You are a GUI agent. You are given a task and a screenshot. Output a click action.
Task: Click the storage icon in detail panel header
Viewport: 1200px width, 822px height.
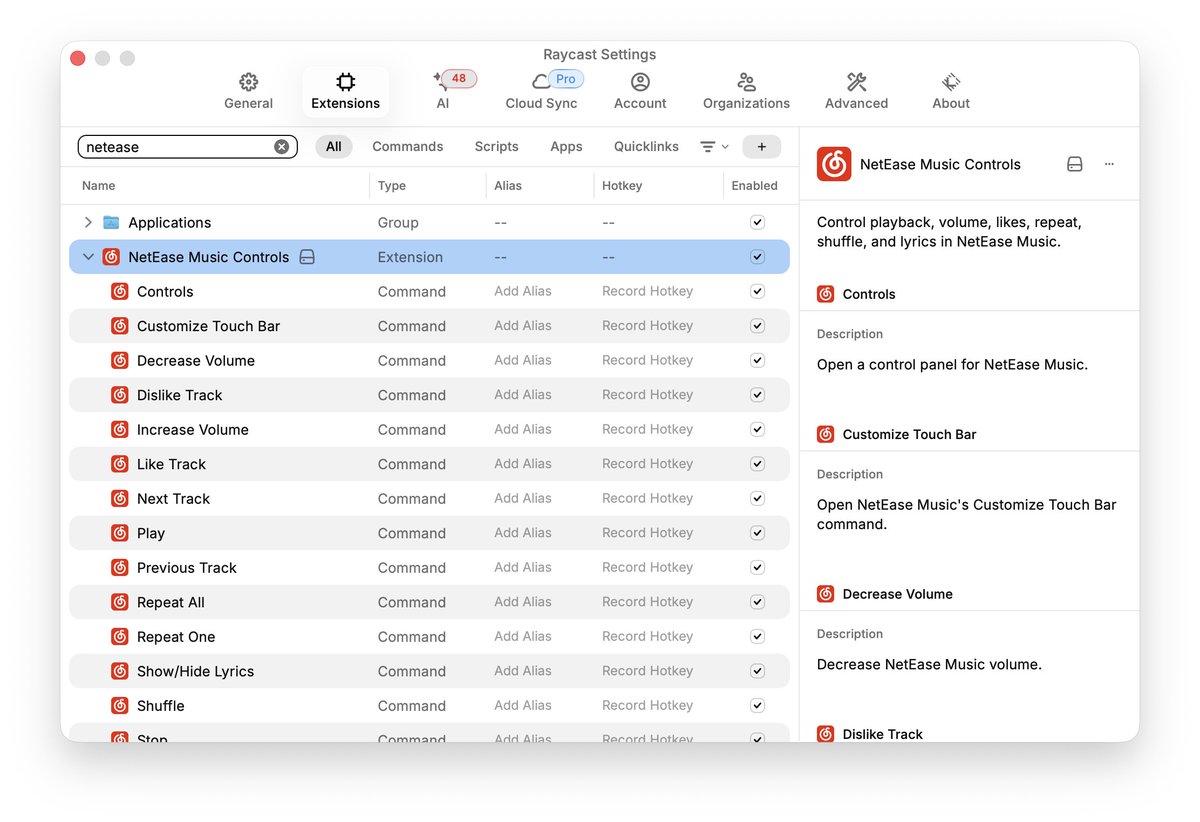(x=1075, y=164)
